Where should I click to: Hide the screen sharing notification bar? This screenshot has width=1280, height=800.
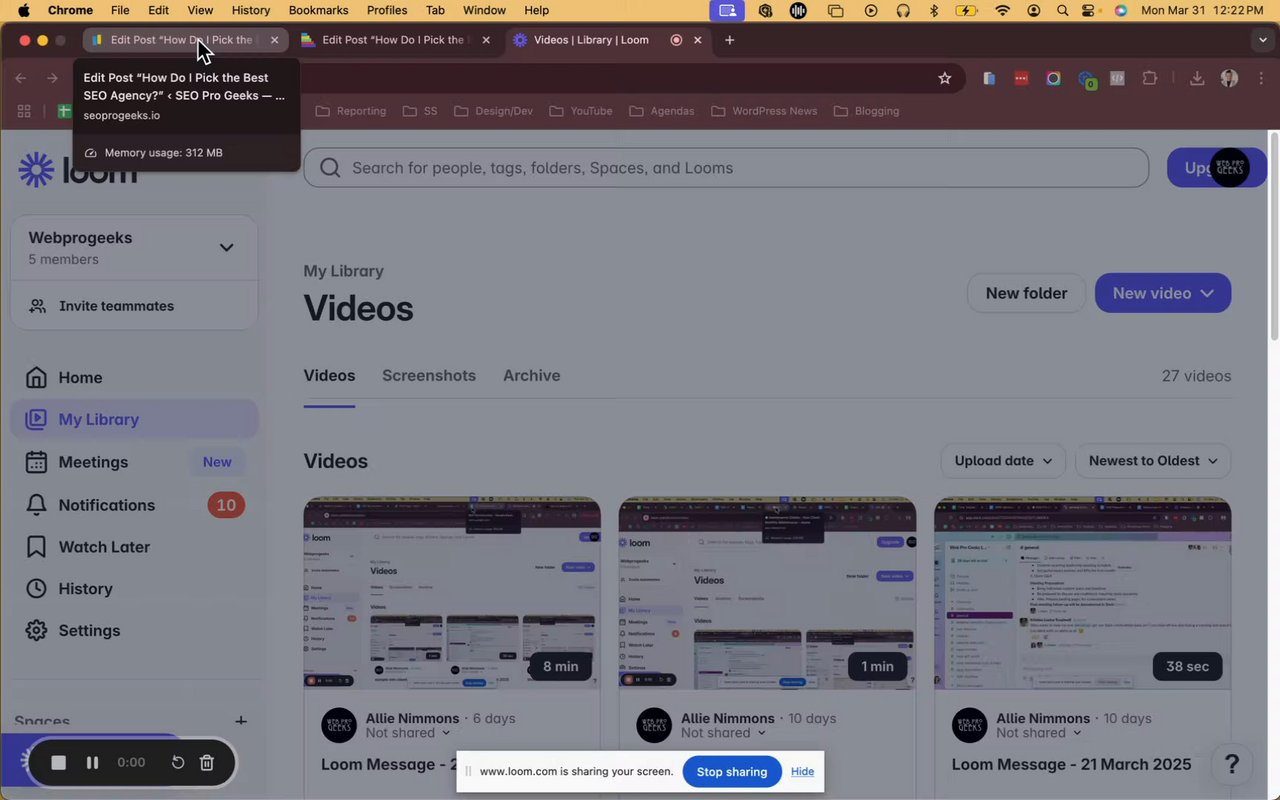click(x=802, y=772)
